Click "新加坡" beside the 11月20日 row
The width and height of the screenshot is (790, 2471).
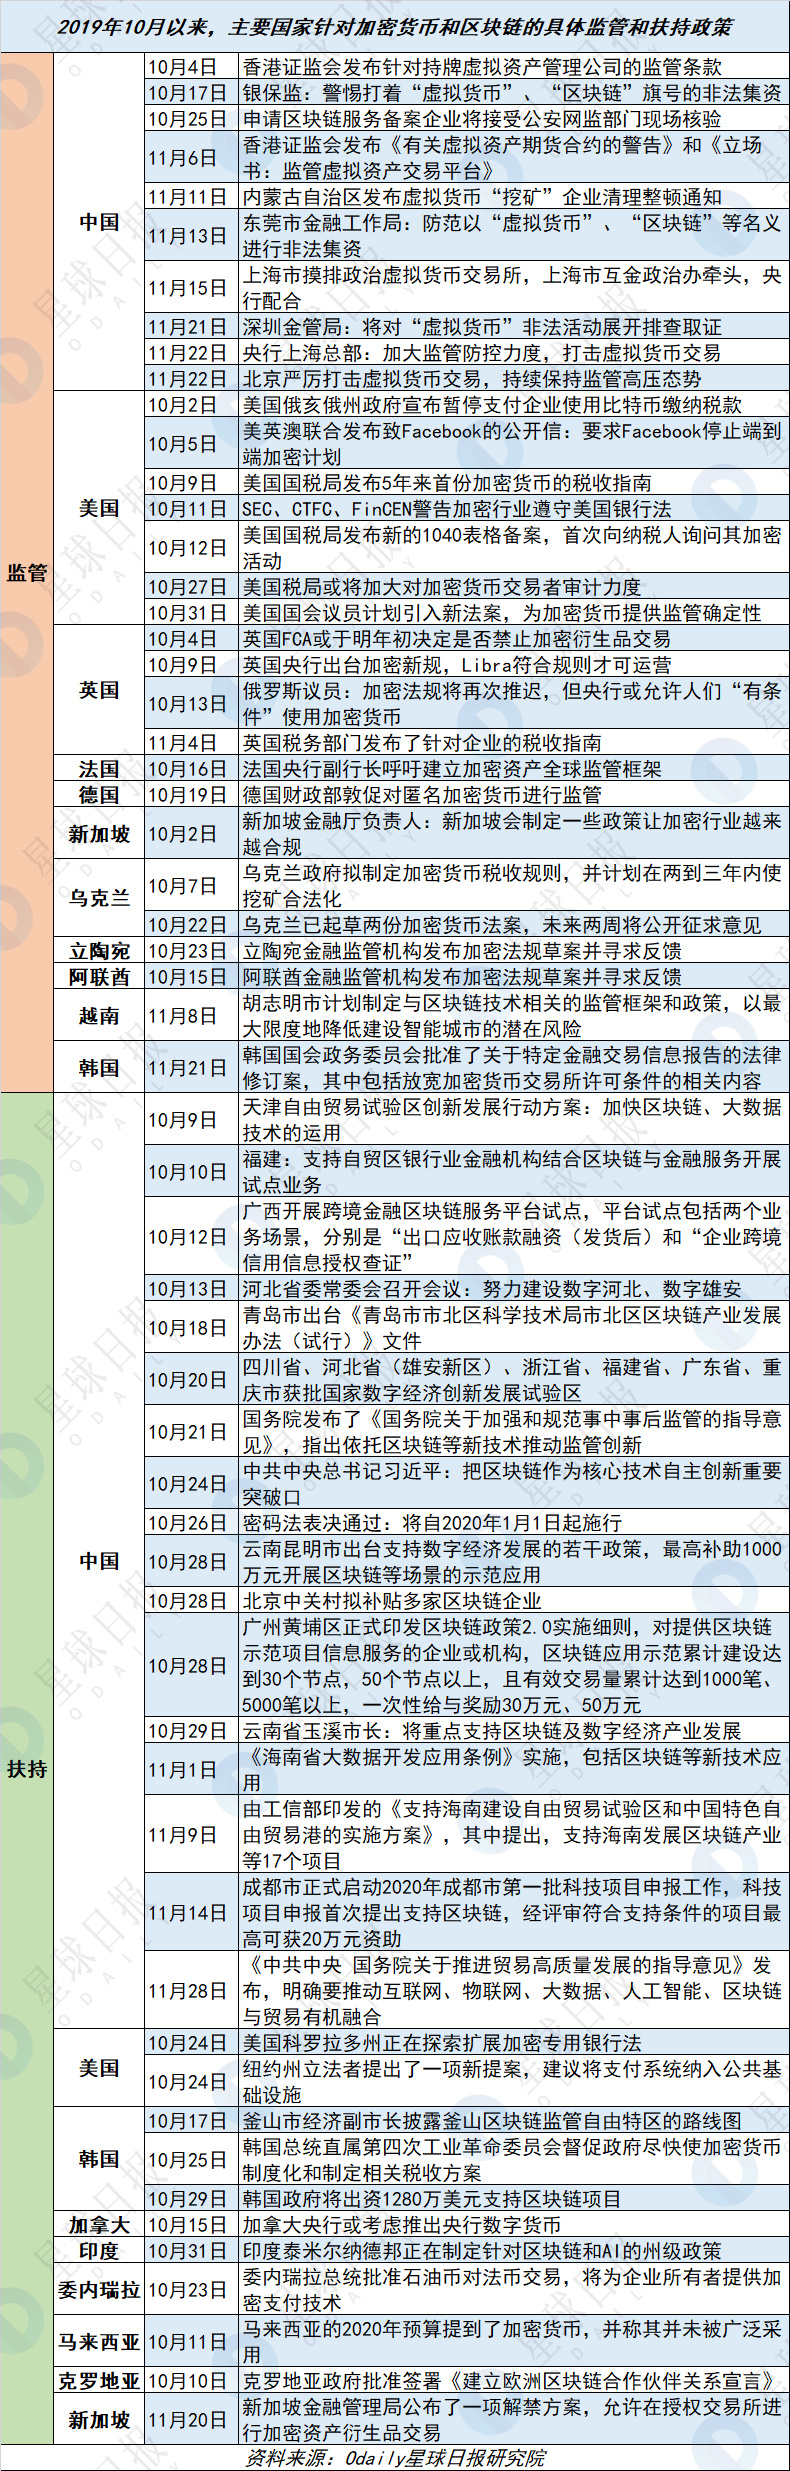coord(99,2420)
